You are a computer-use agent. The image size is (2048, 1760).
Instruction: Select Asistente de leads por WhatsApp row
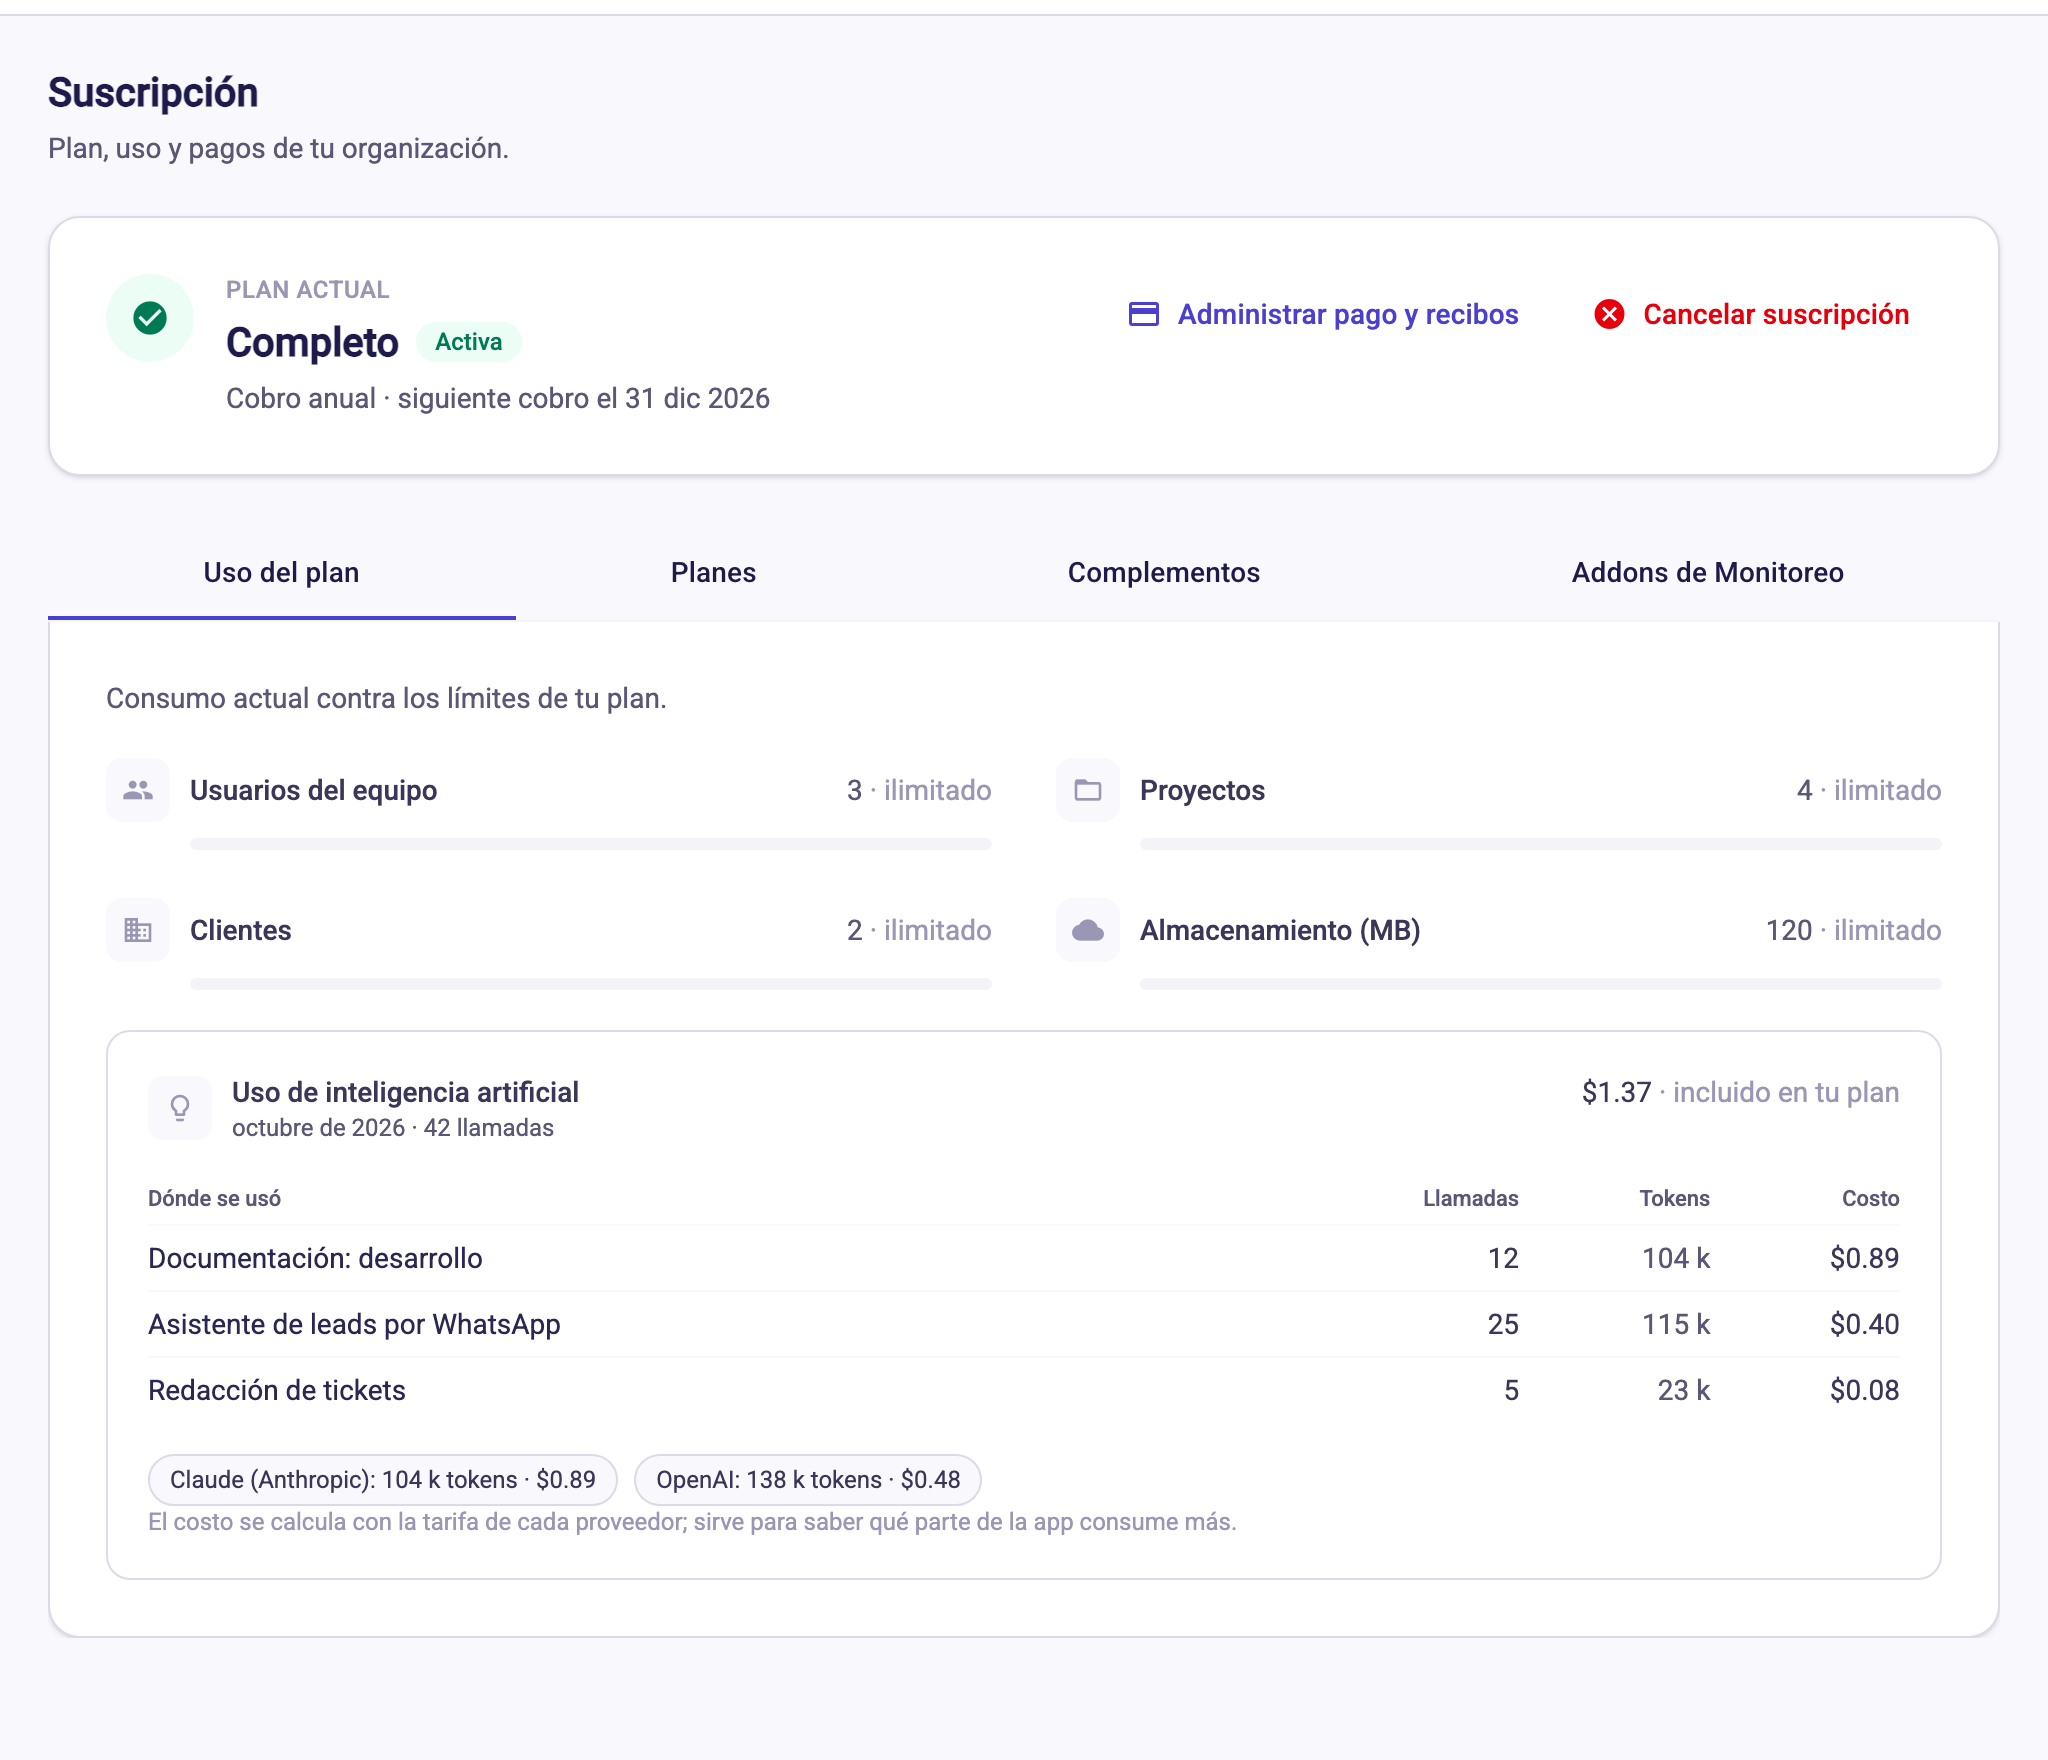pos(1024,1324)
